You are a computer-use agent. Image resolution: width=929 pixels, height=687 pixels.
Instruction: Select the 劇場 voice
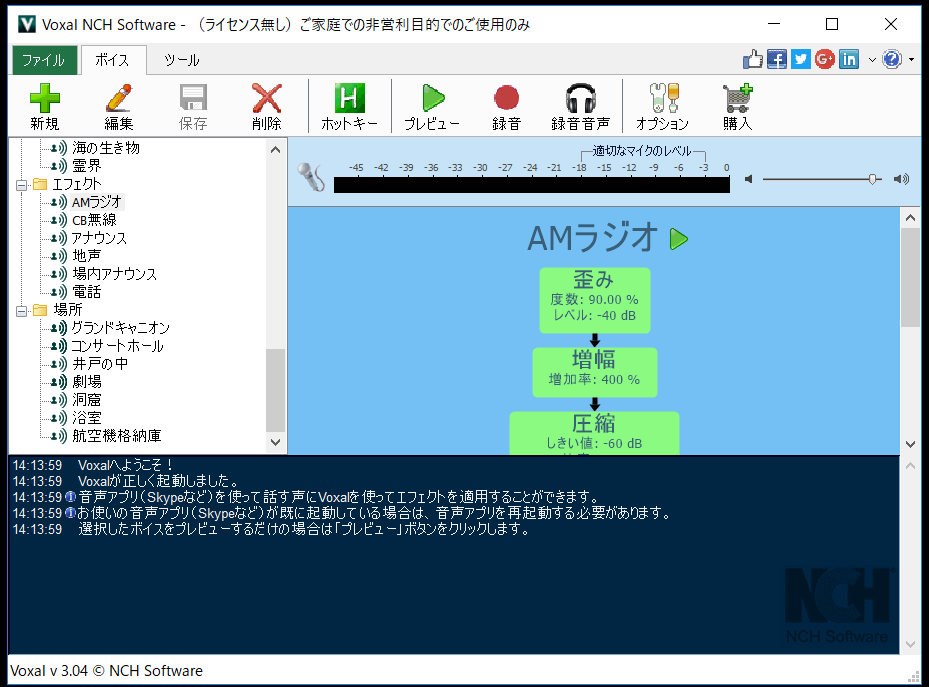(x=87, y=381)
